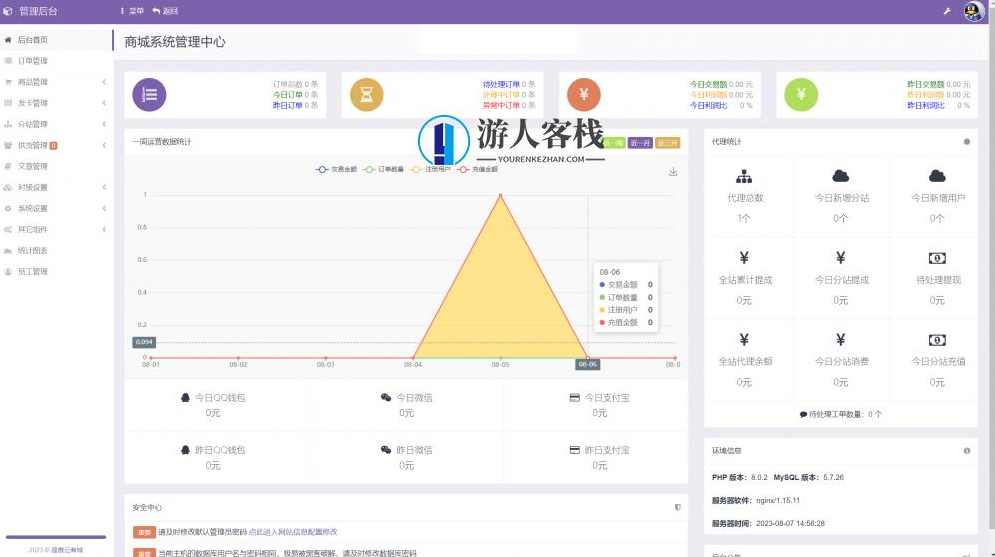Screen dimensions: 995x557
Task: Expand the 其它组件 sidebar chevron
Action: click(x=104, y=230)
